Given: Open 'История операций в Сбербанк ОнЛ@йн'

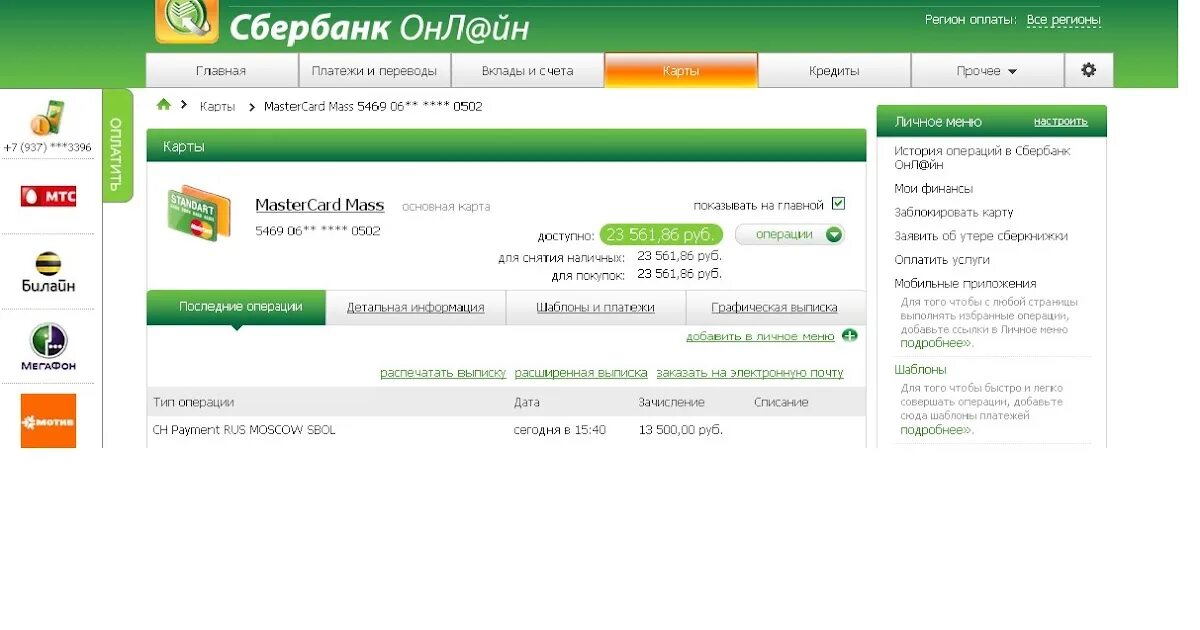Looking at the screenshot, I should tap(982, 158).
